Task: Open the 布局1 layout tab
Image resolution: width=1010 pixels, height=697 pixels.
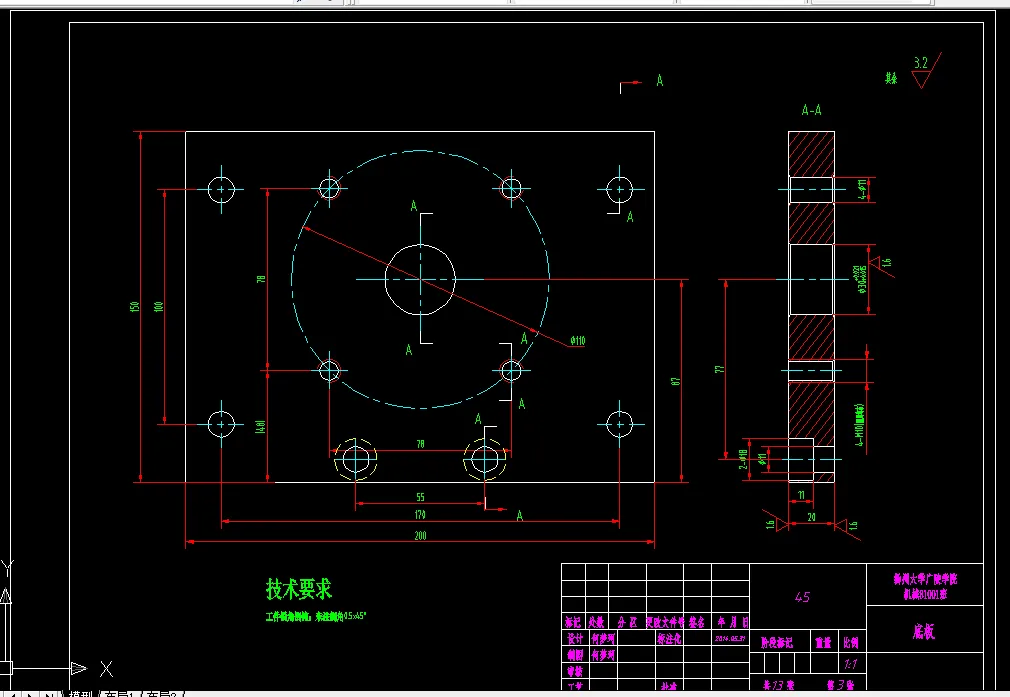Action: point(120,694)
